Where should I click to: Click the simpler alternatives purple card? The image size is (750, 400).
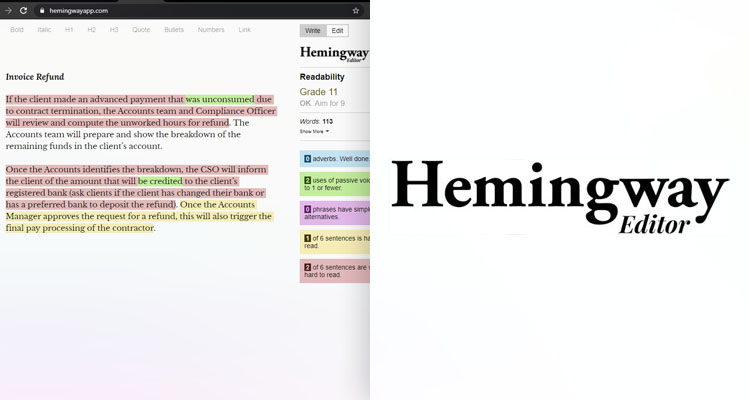335,213
